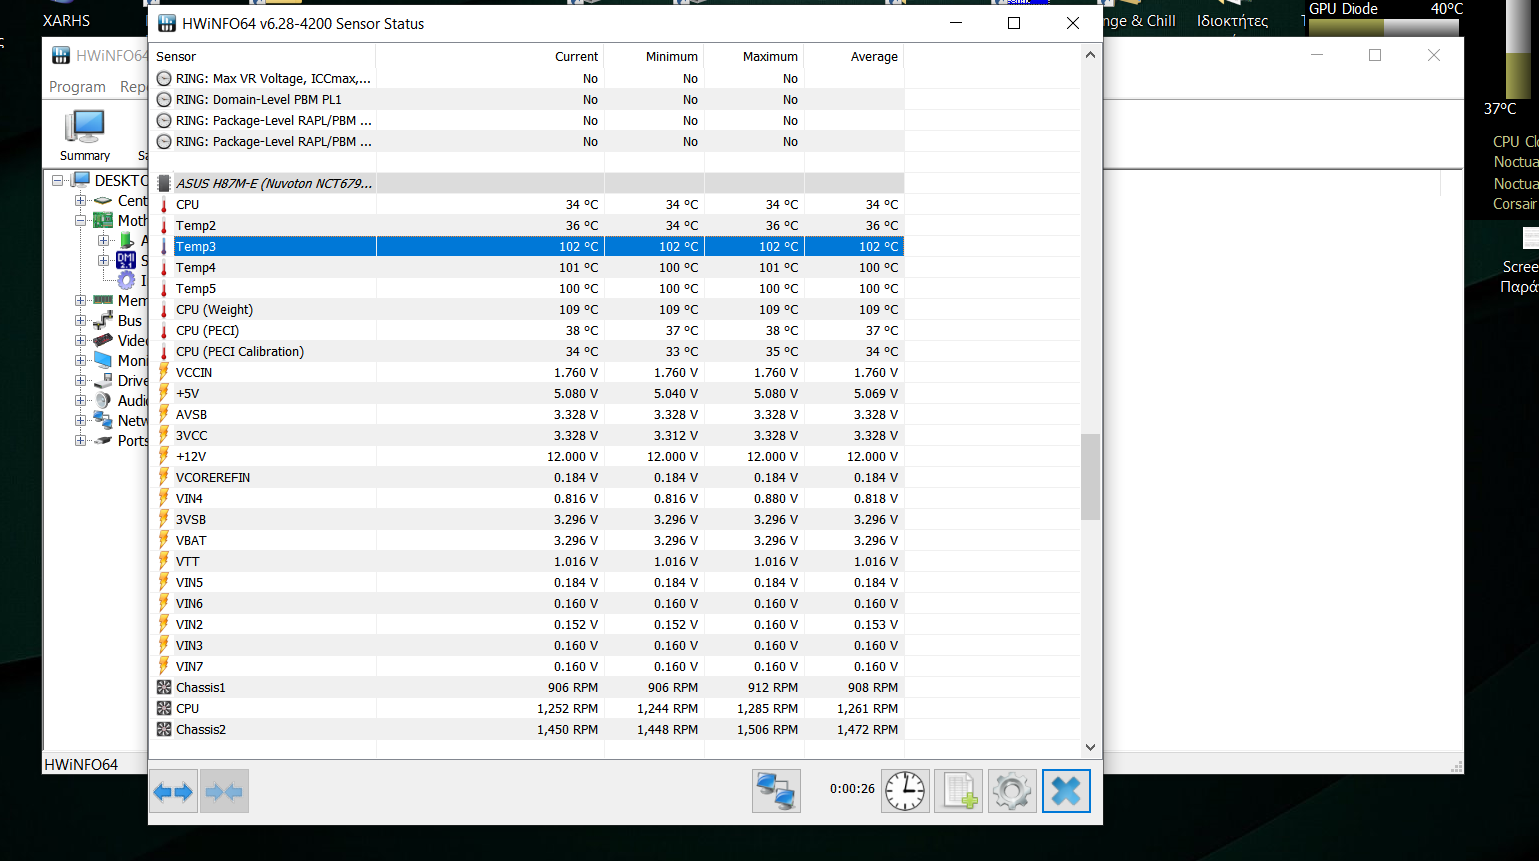
Task: Expand the Memory tree node
Action: [80, 300]
